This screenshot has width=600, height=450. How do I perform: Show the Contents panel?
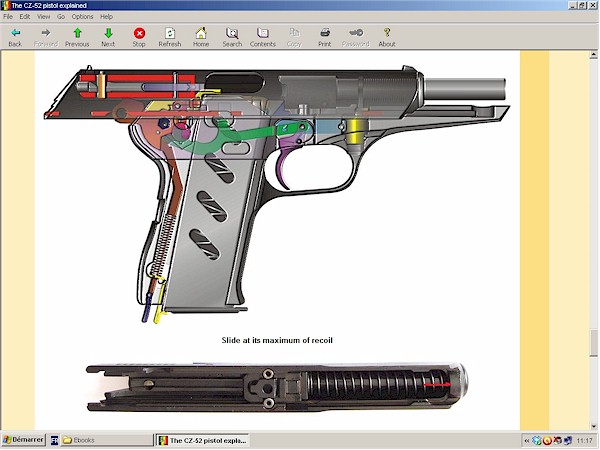point(263,37)
